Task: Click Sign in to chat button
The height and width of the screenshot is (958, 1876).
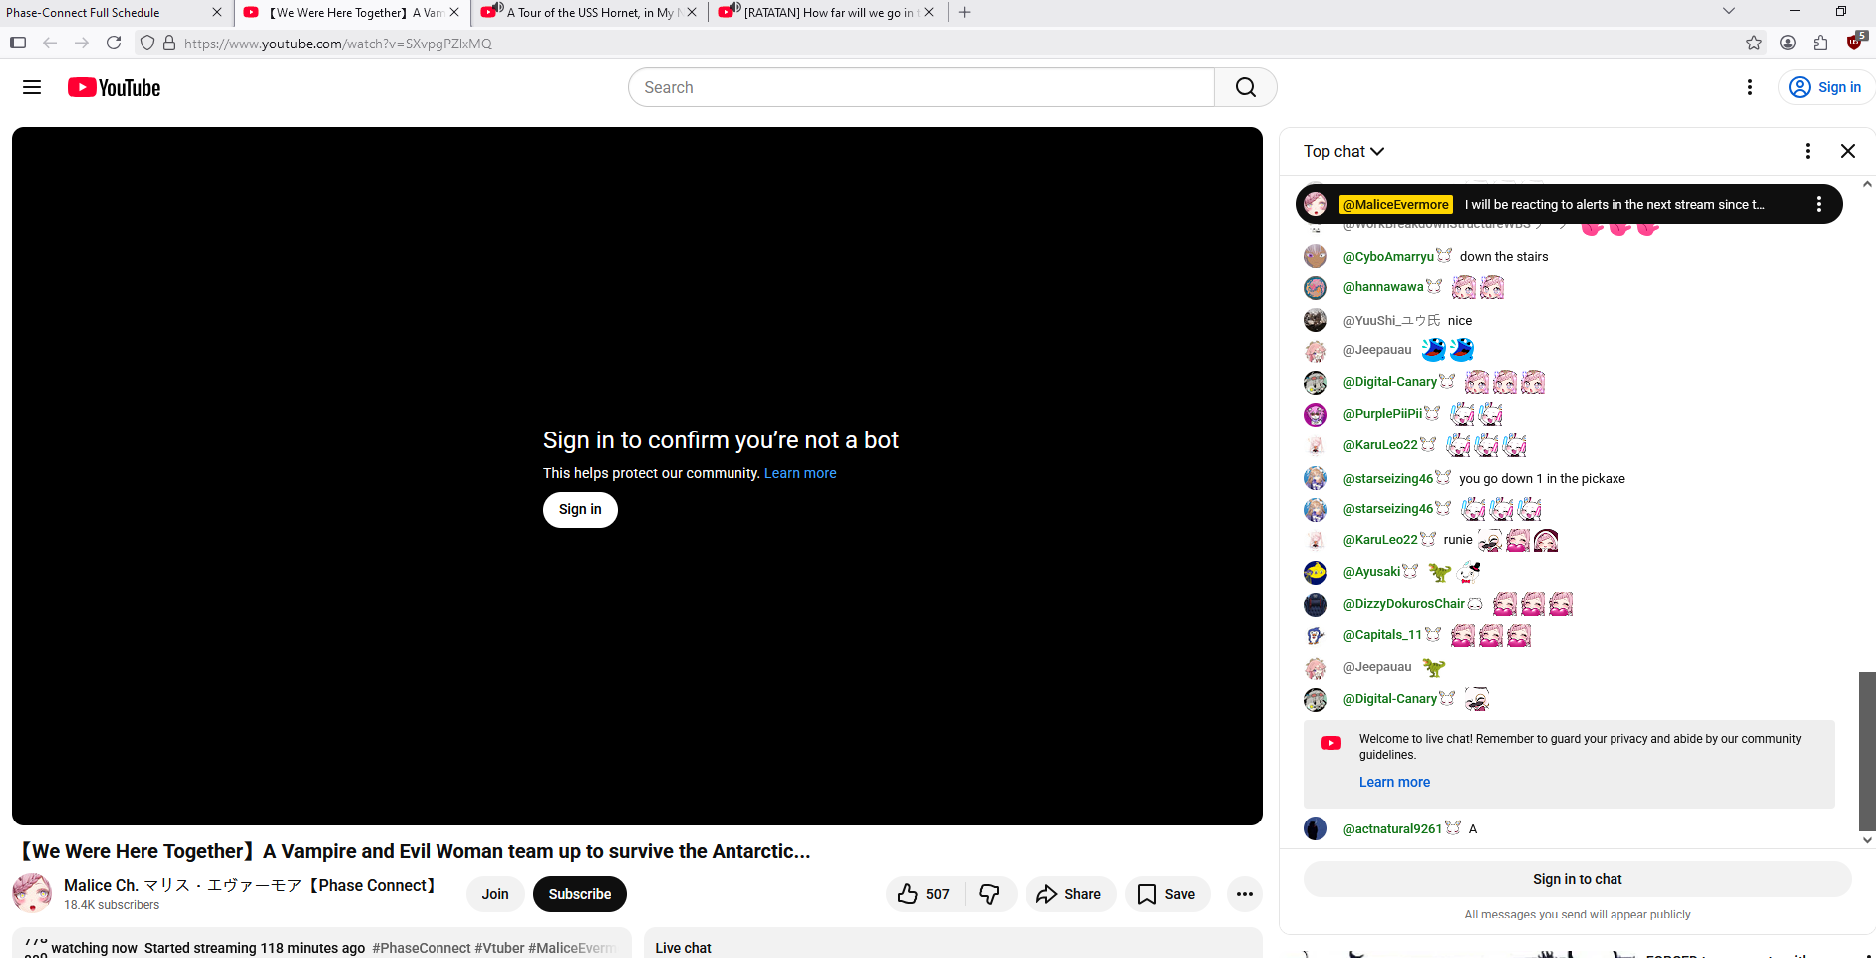Action: [x=1577, y=879]
